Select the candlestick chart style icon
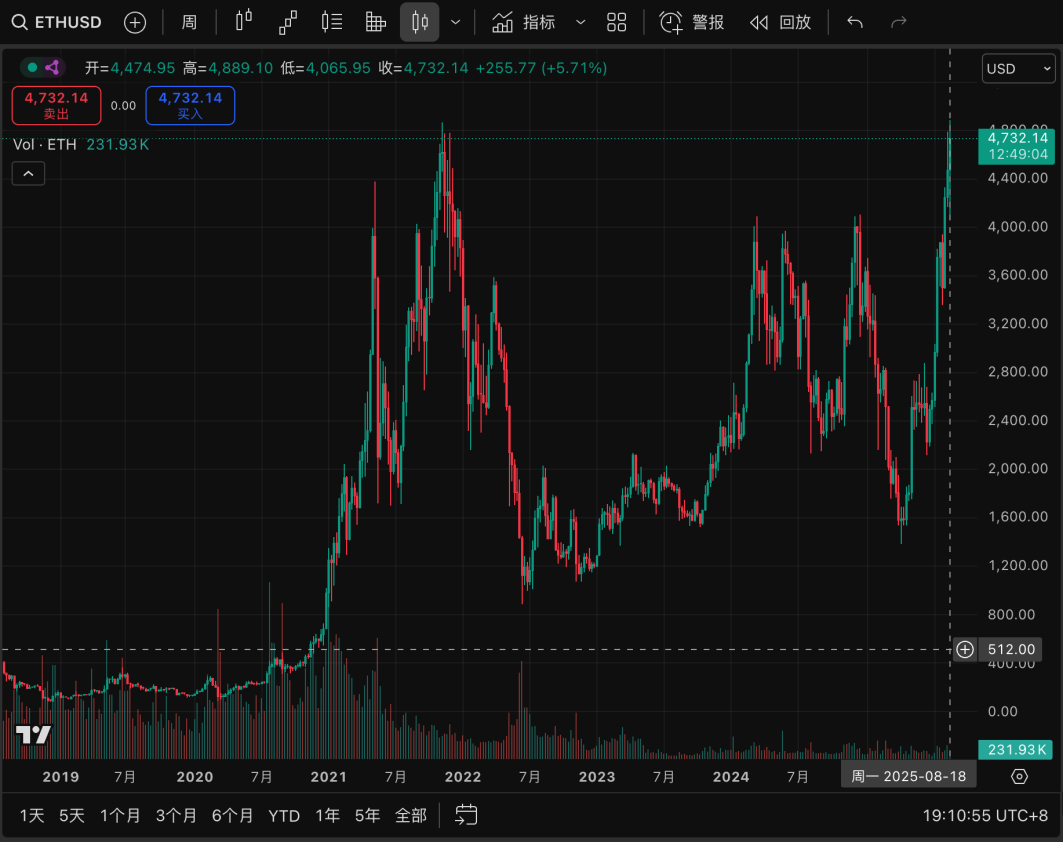Screen dimensions: 1063x842 pos(419,21)
